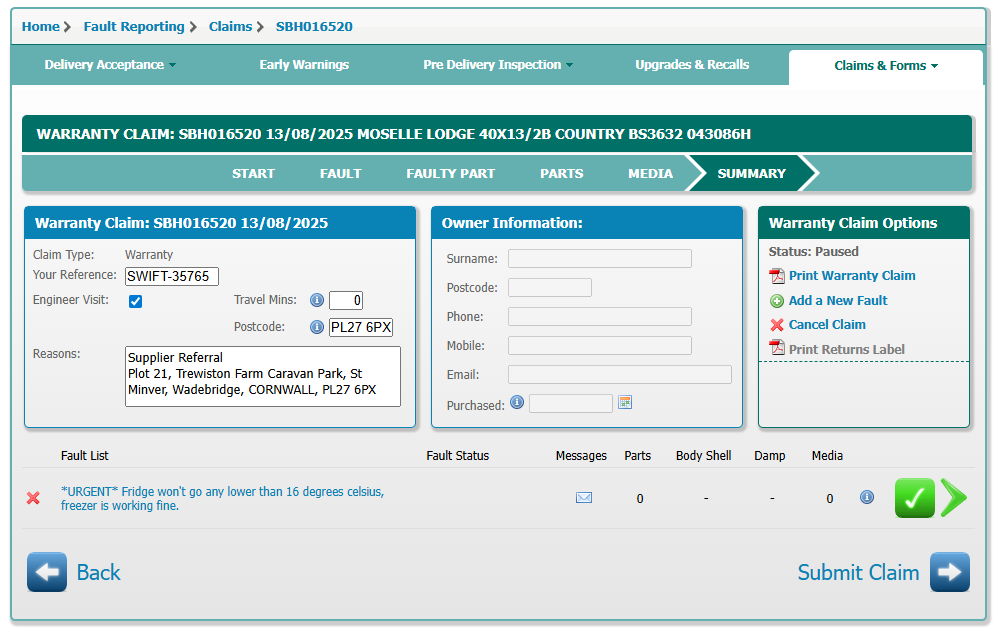Click Add a New Fault link
This screenshot has height=632, width=997.
837,300
